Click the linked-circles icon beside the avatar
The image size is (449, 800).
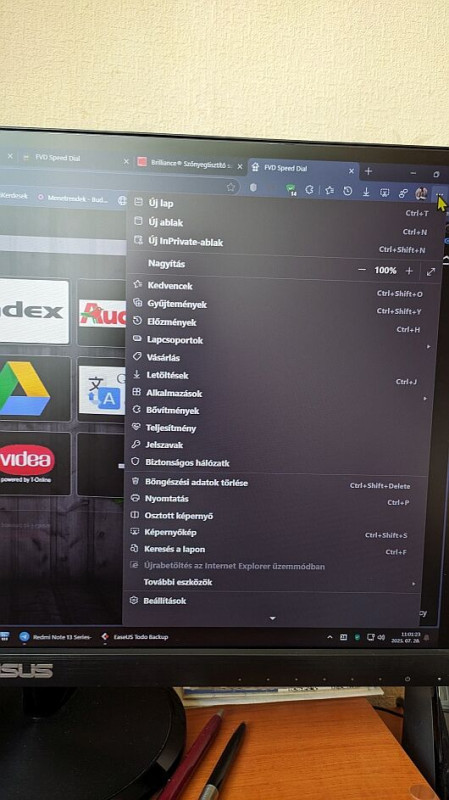click(x=403, y=193)
